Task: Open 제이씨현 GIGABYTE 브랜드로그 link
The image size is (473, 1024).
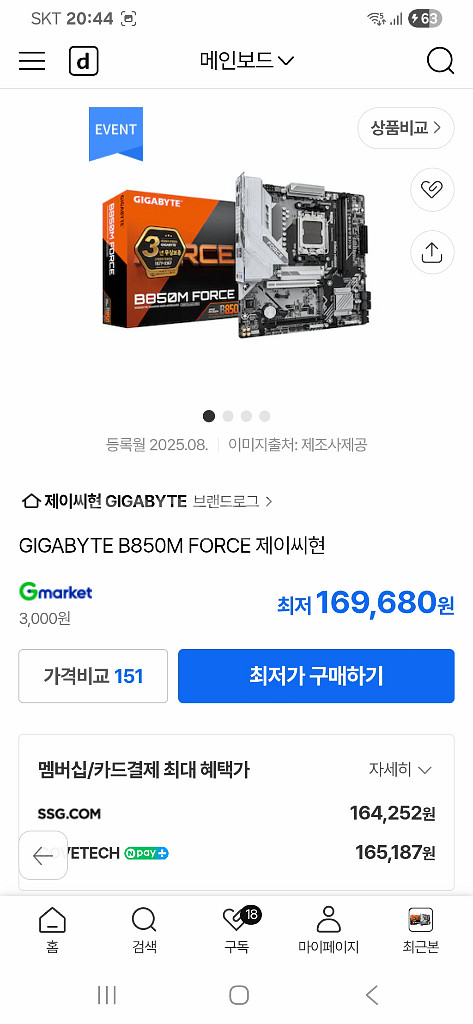Action: 147,502
